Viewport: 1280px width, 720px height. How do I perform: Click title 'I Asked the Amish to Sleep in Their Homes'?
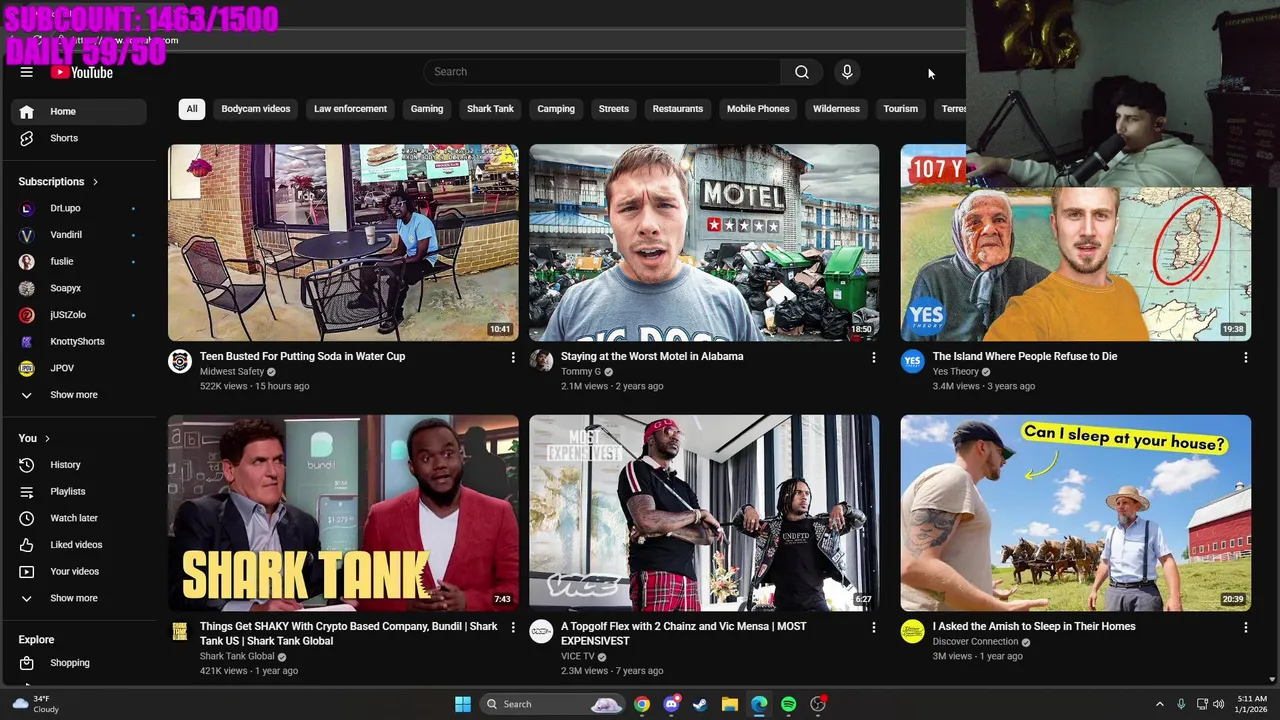click(1034, 627)
